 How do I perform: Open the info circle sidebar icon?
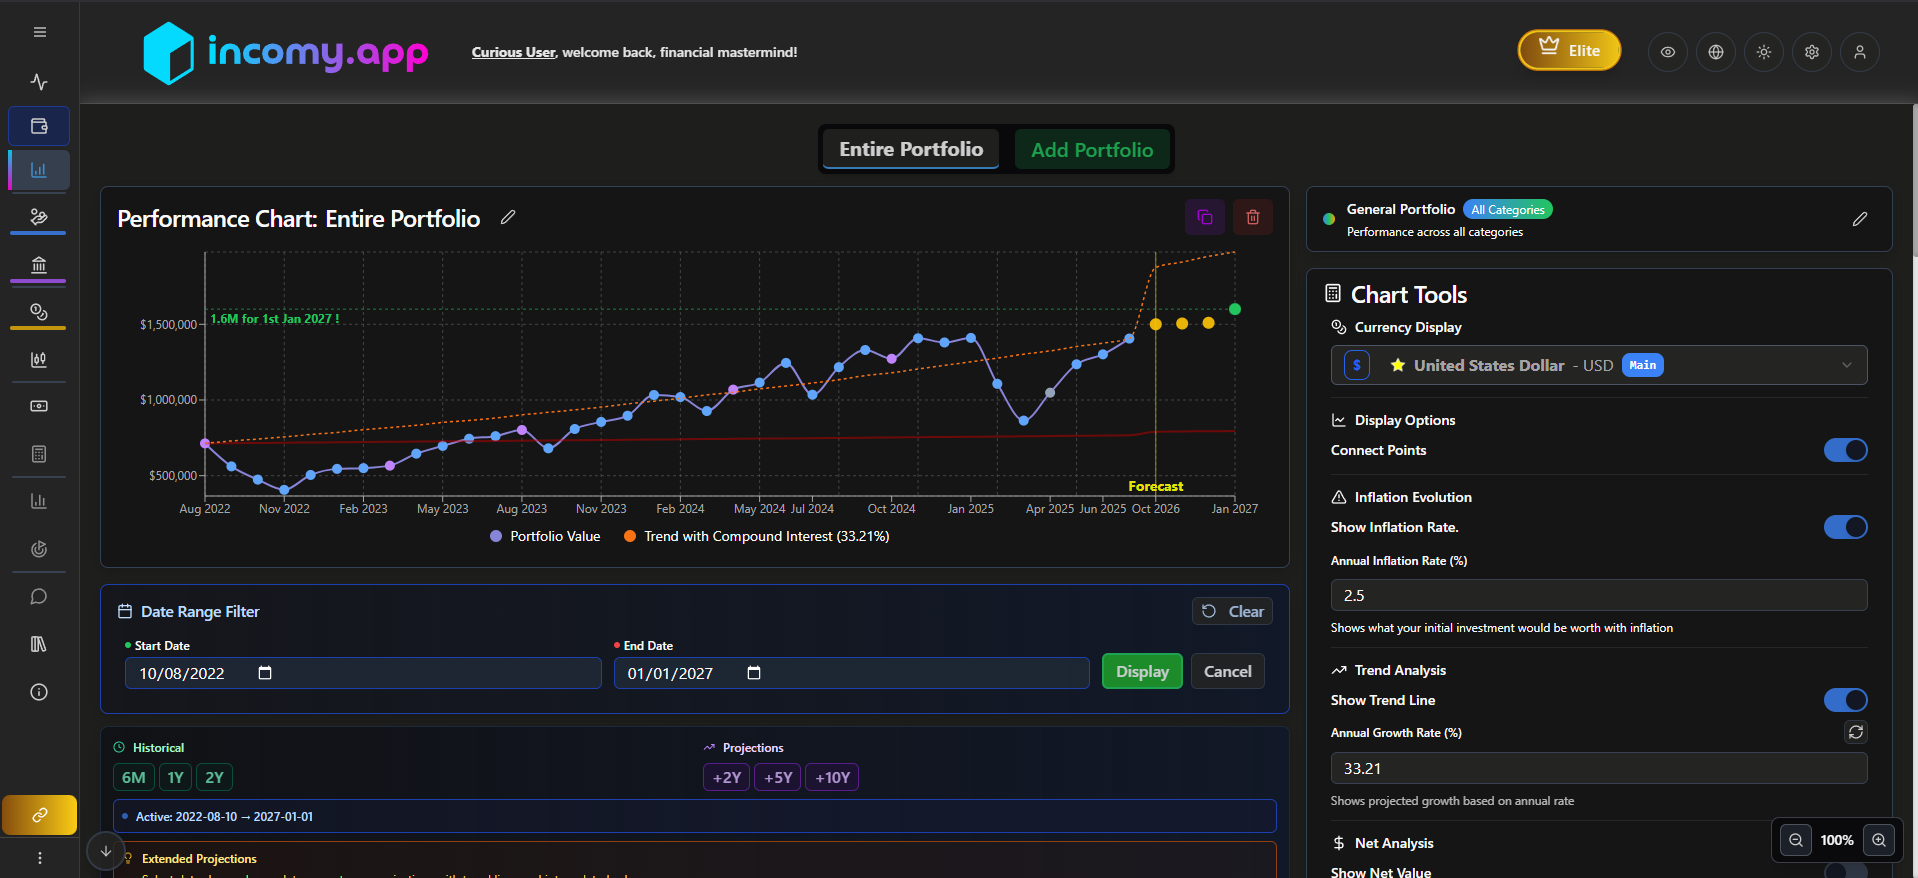[39, 692]
